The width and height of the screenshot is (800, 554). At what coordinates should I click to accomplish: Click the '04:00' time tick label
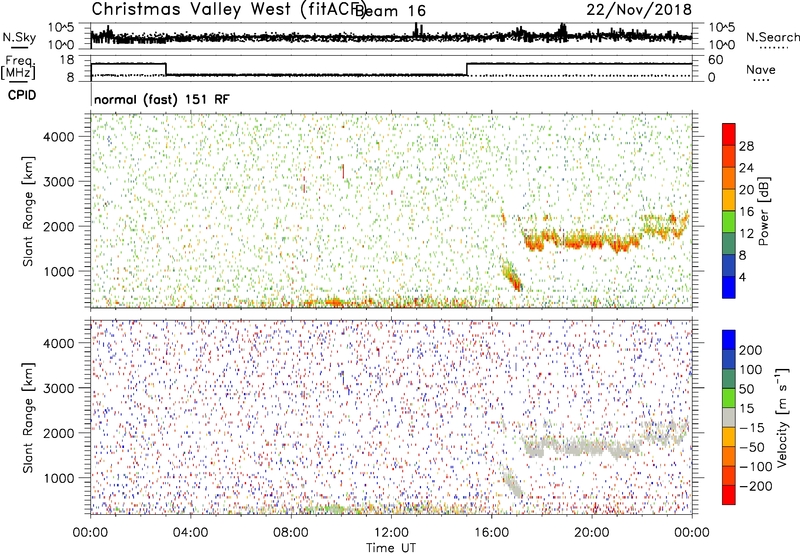[x=190, y=533]
